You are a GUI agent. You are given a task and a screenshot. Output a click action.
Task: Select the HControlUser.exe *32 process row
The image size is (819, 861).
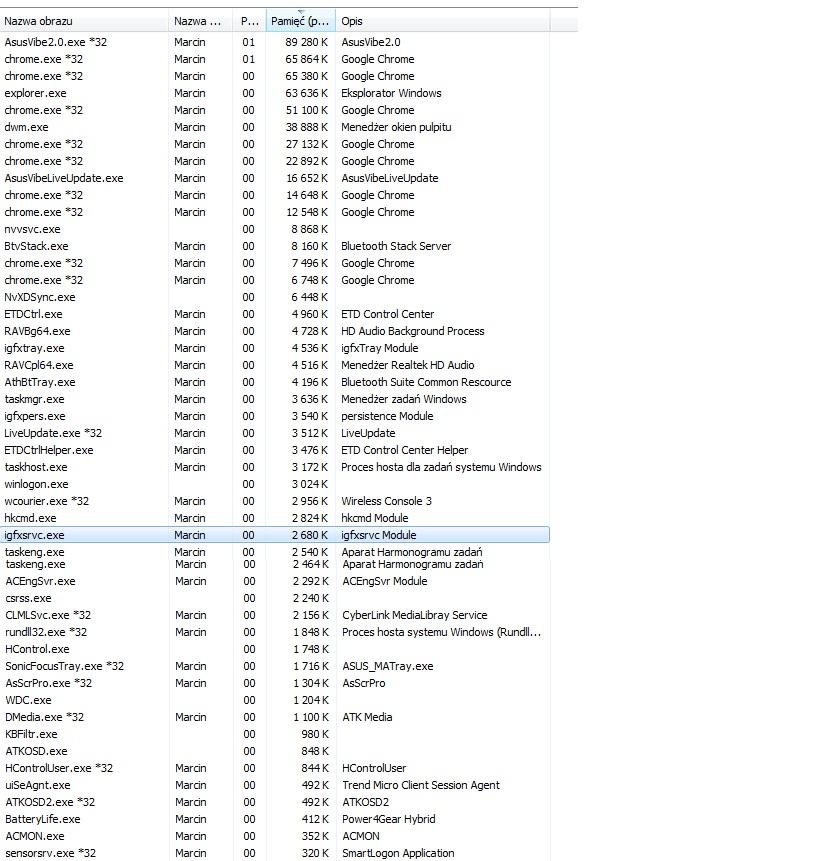click(274, 769)
